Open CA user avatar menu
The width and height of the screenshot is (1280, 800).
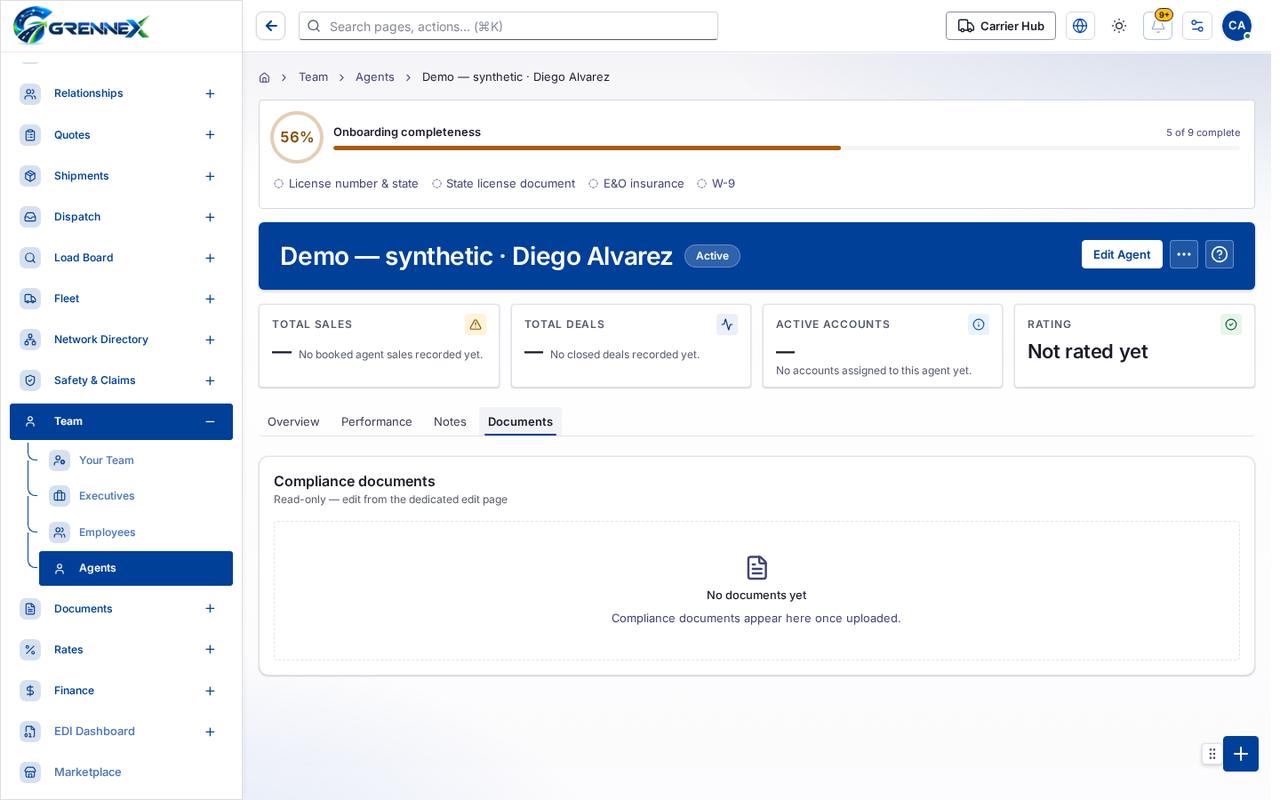(1237, 26)
